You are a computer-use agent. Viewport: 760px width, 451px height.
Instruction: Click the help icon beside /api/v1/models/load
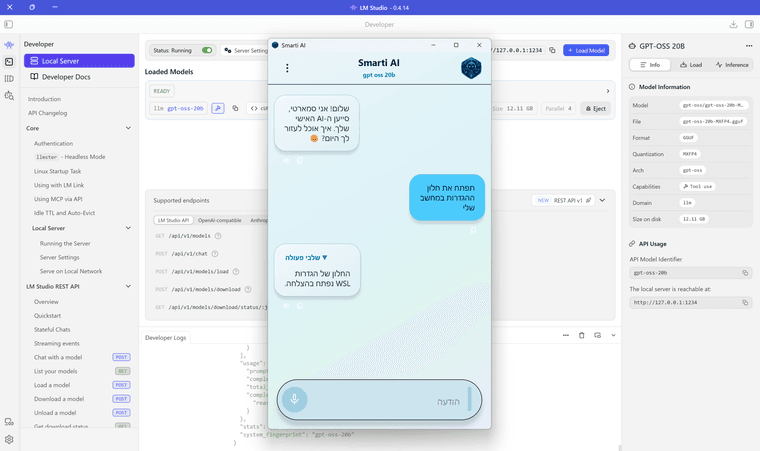tap(236, 272)
